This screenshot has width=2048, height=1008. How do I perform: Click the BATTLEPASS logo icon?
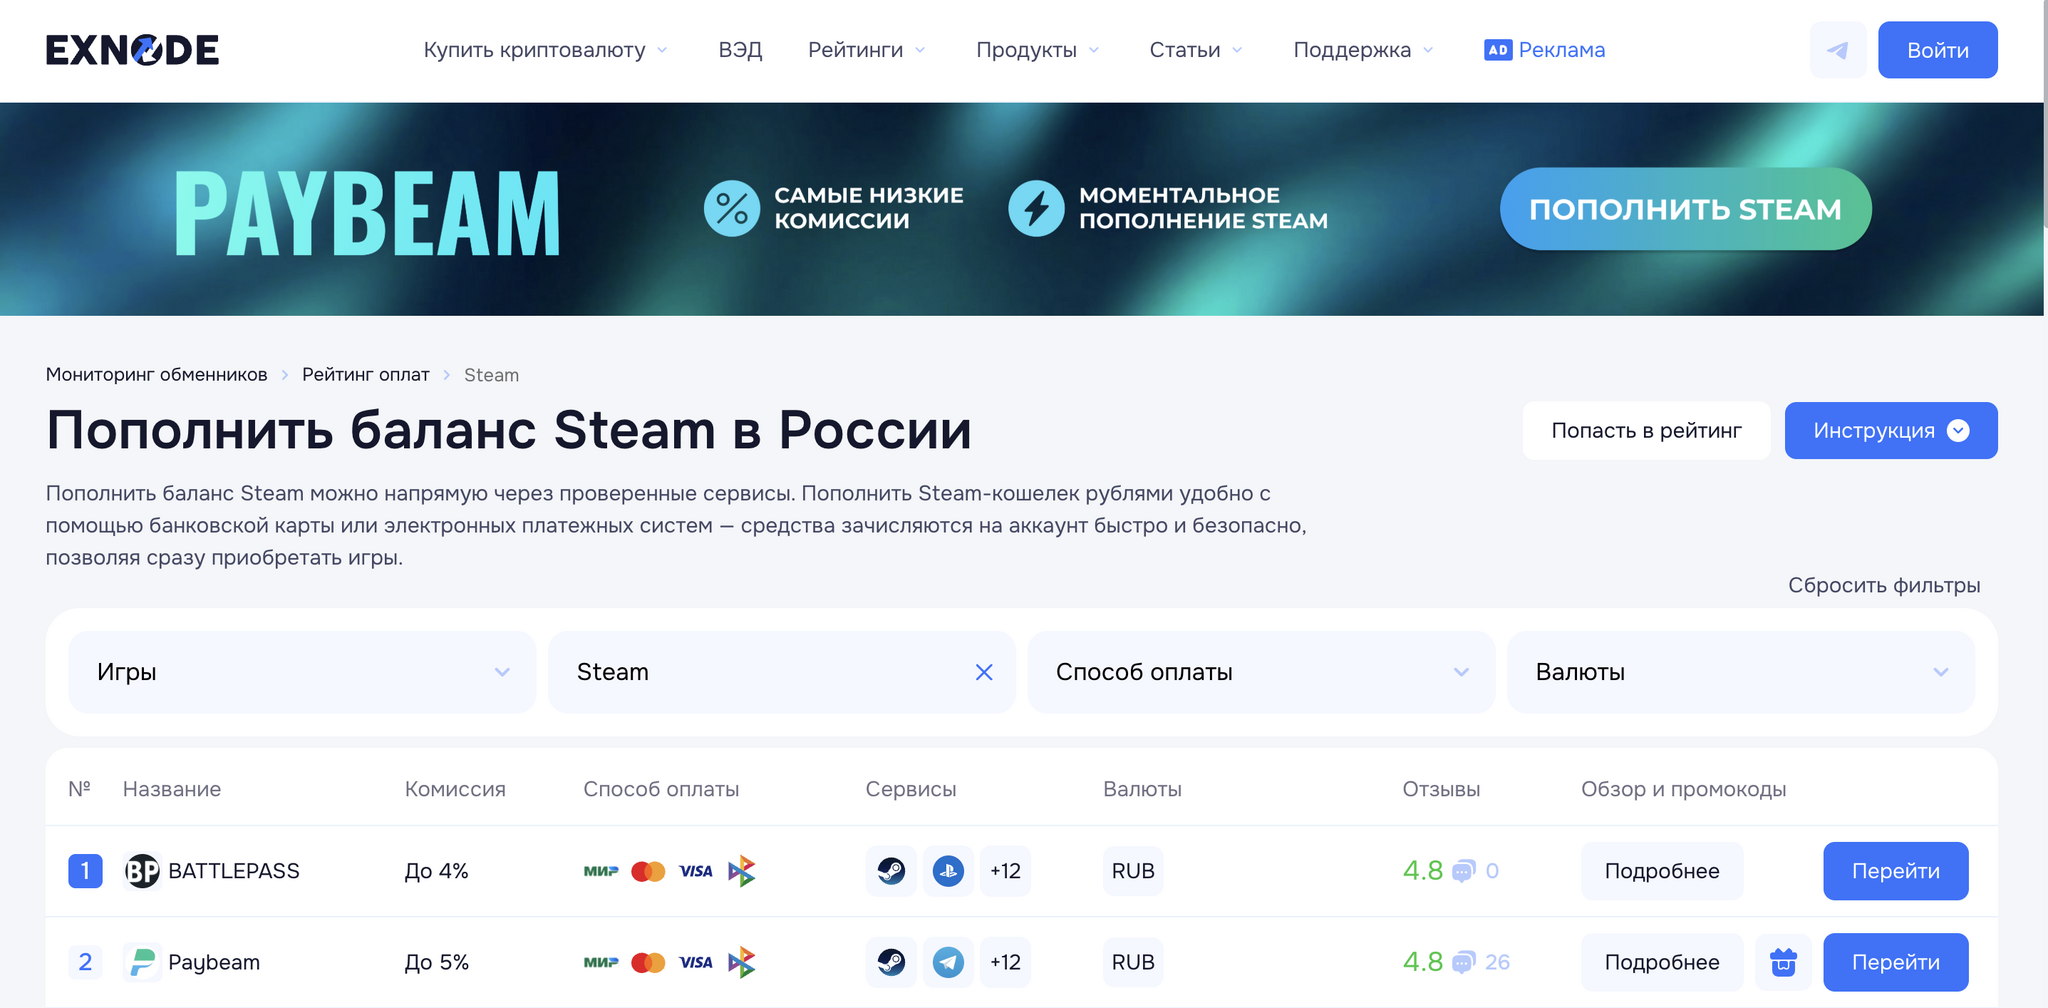point(142,871)
